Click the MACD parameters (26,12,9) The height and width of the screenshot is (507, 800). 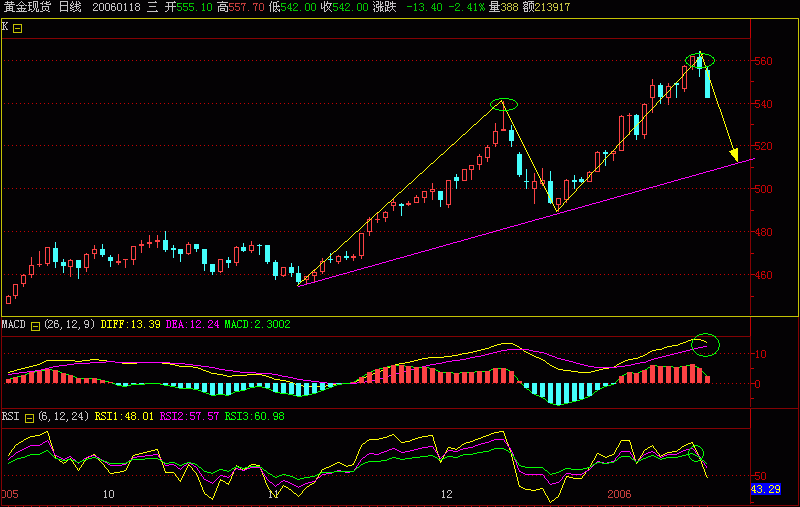[69, 324]
